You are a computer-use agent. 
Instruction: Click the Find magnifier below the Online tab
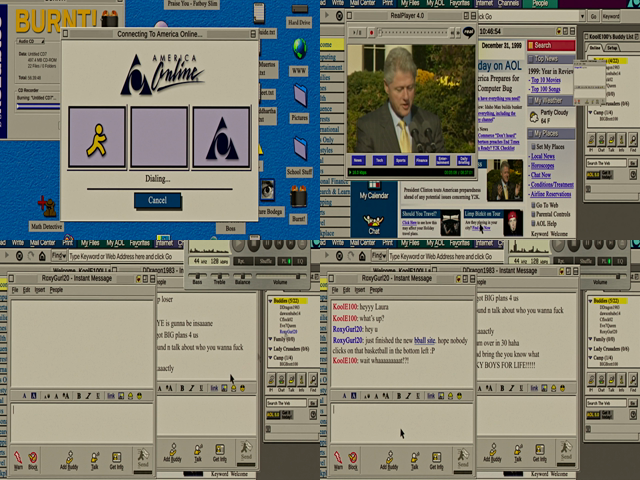click(633, 140)
